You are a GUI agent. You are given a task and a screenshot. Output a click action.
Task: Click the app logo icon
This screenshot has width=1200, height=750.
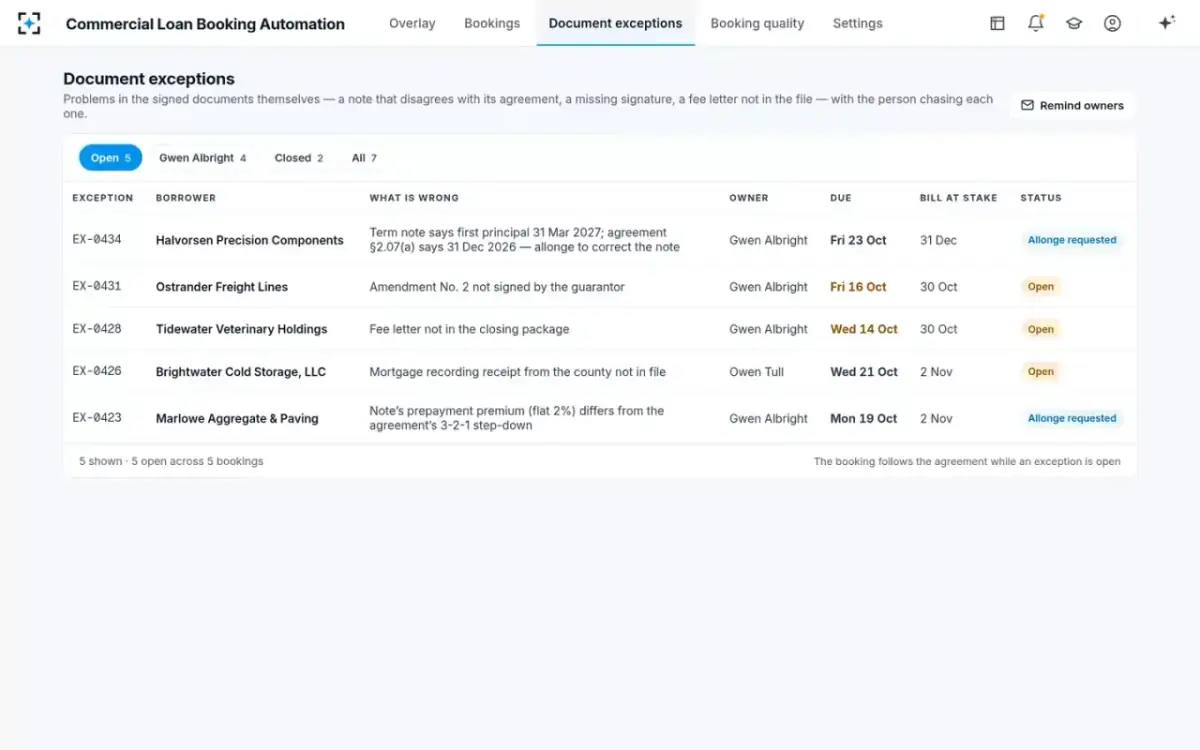click(29, 23)
